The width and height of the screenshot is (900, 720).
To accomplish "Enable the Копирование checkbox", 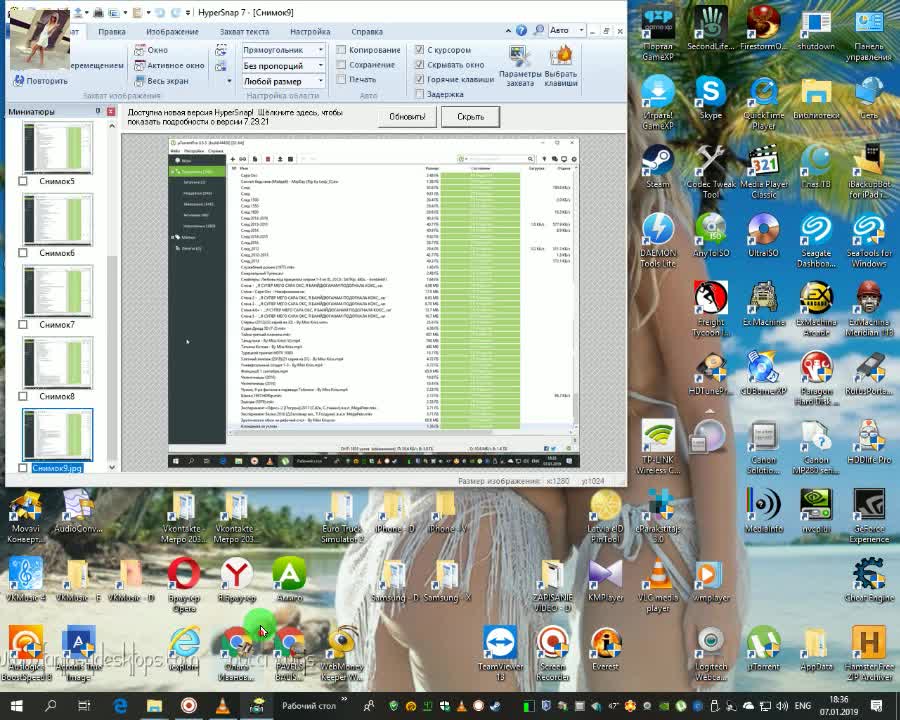I will (x=342, y=50).
